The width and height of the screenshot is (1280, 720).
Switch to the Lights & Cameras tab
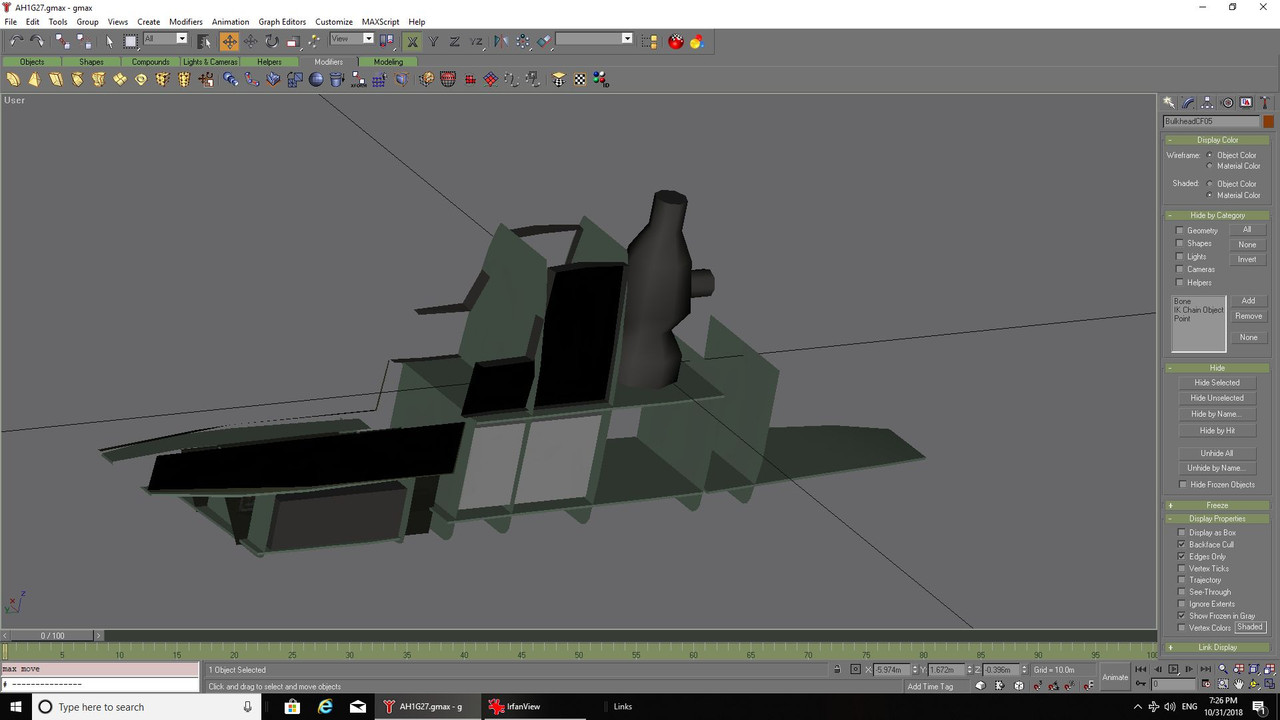[210, 62]
